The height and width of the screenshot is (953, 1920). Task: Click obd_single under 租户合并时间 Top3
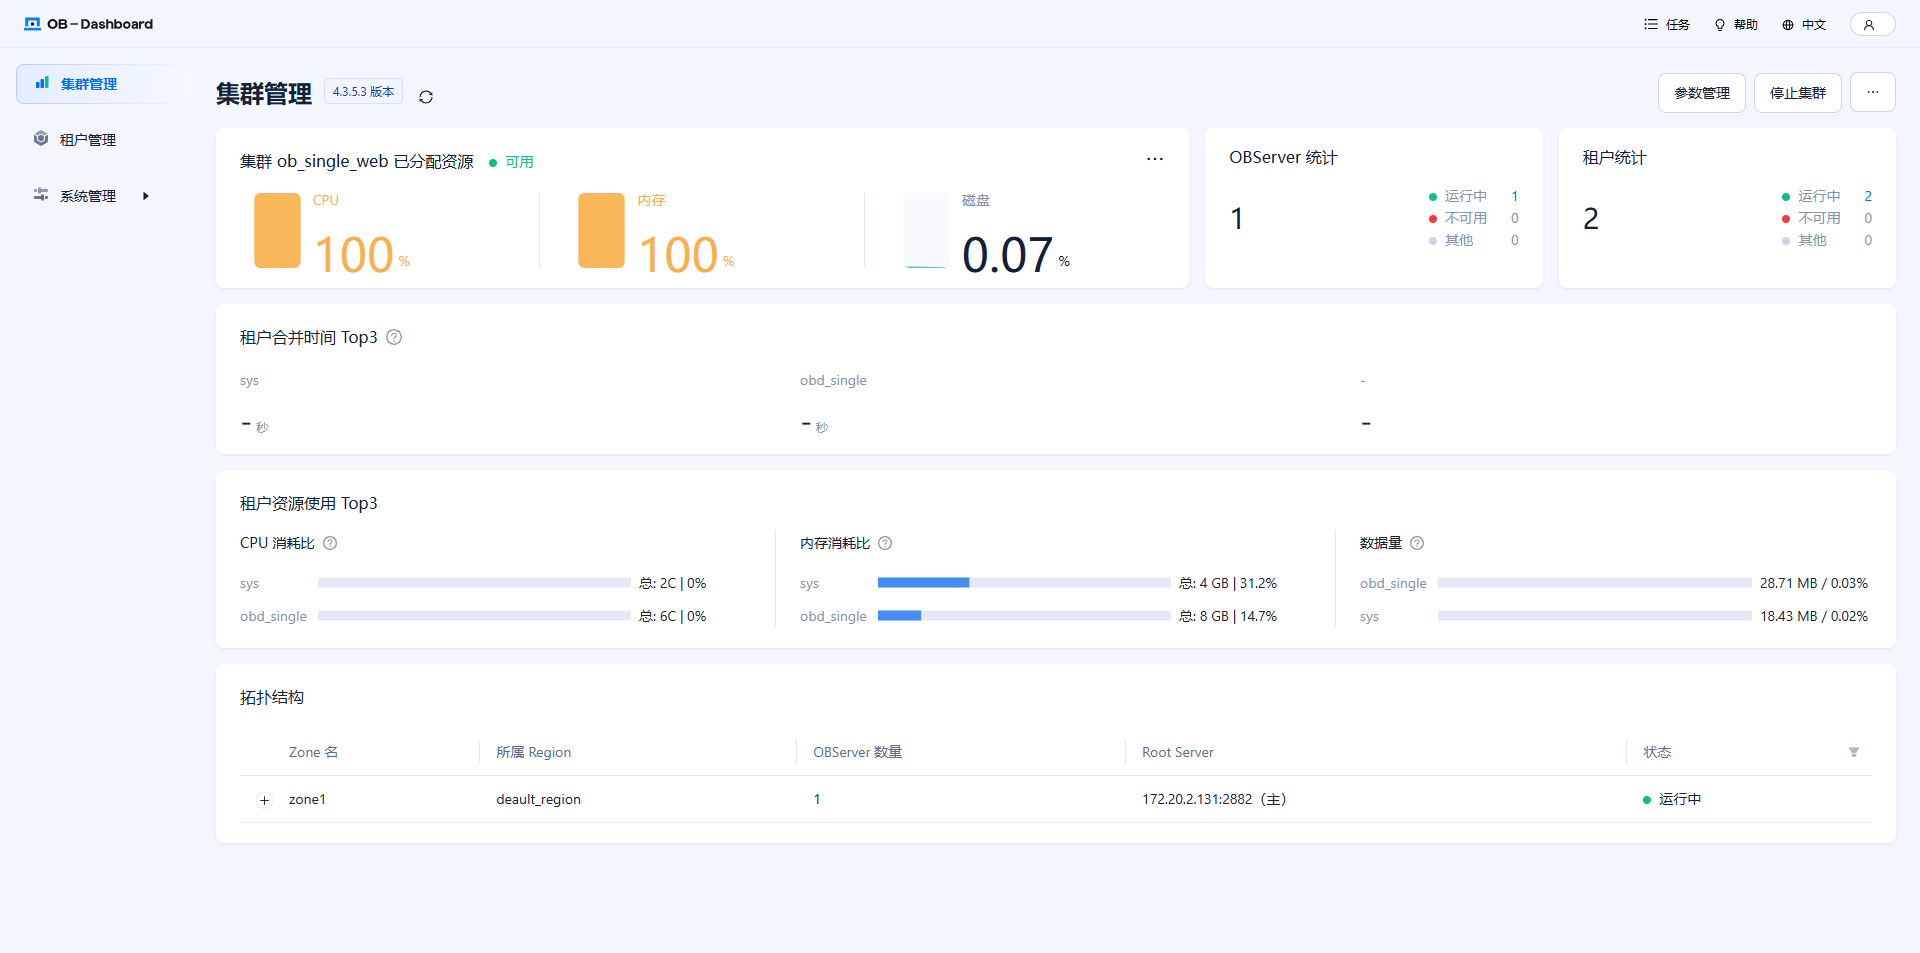833,380
